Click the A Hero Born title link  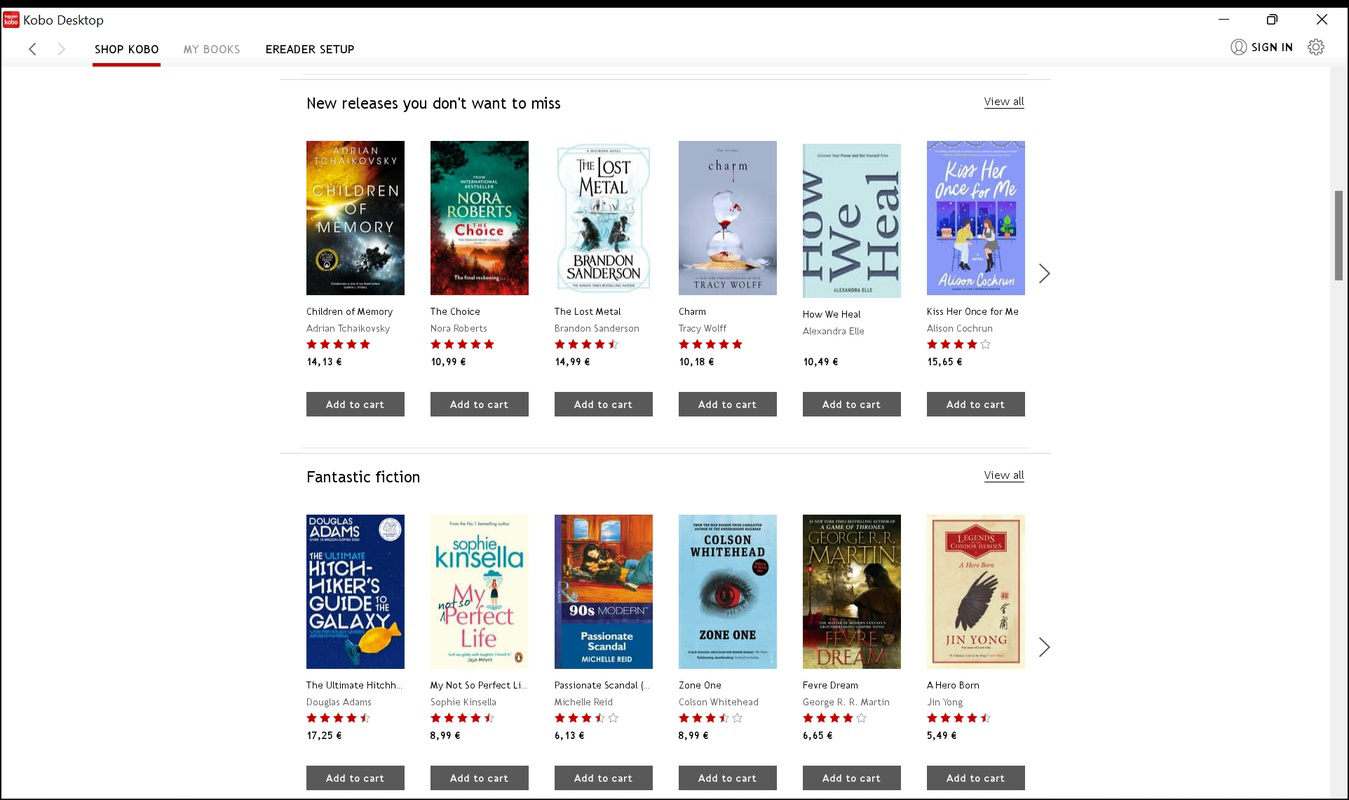coord(953,686)
